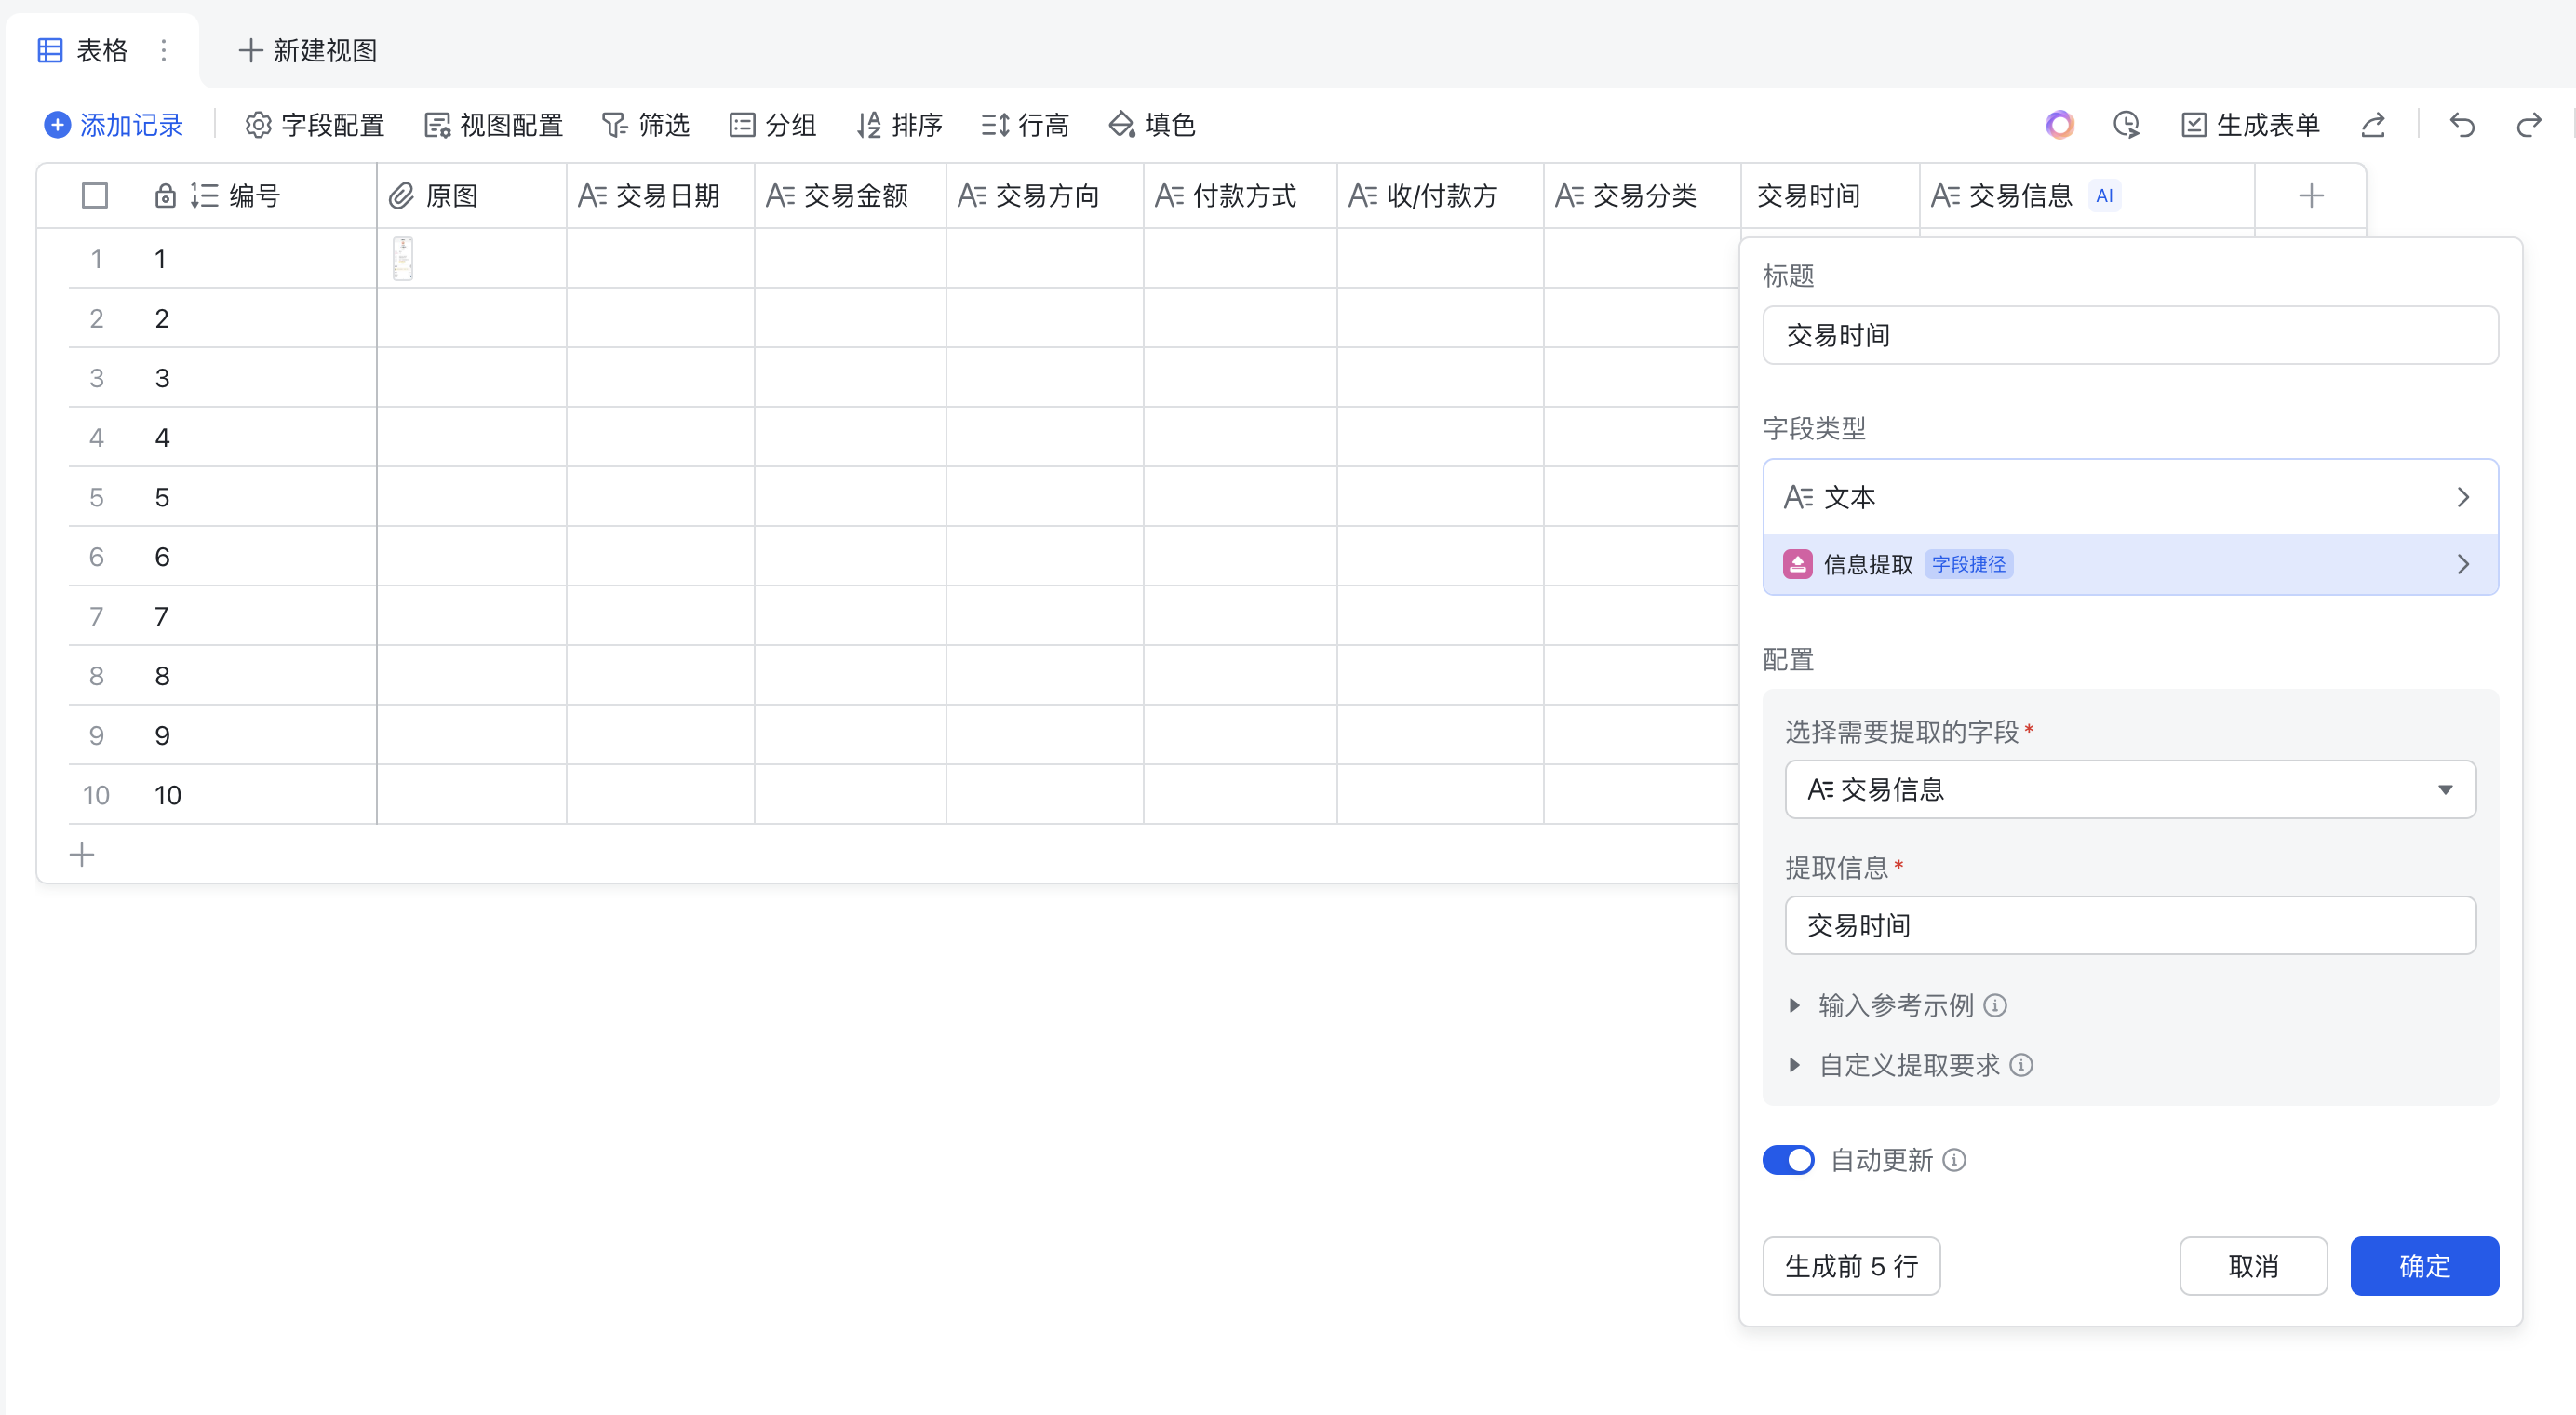The width and height of the screenshot is (2576, 1415).
Task: Click the share arrow icon
Action: click(2373, 125)
